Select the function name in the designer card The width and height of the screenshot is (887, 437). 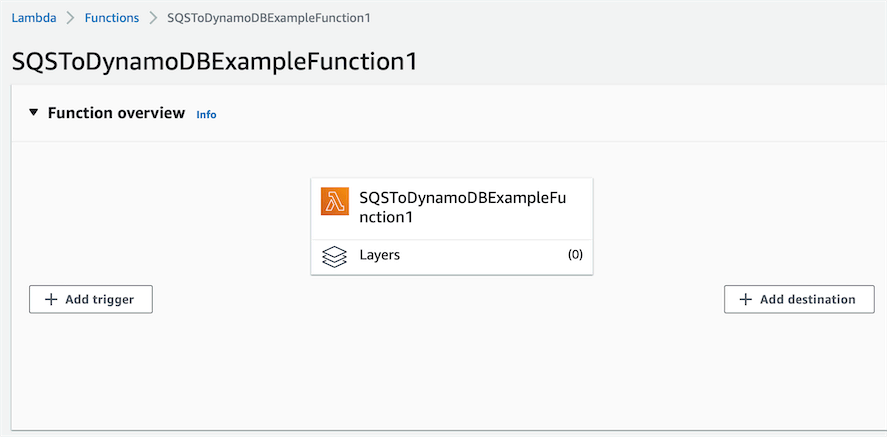462,207
